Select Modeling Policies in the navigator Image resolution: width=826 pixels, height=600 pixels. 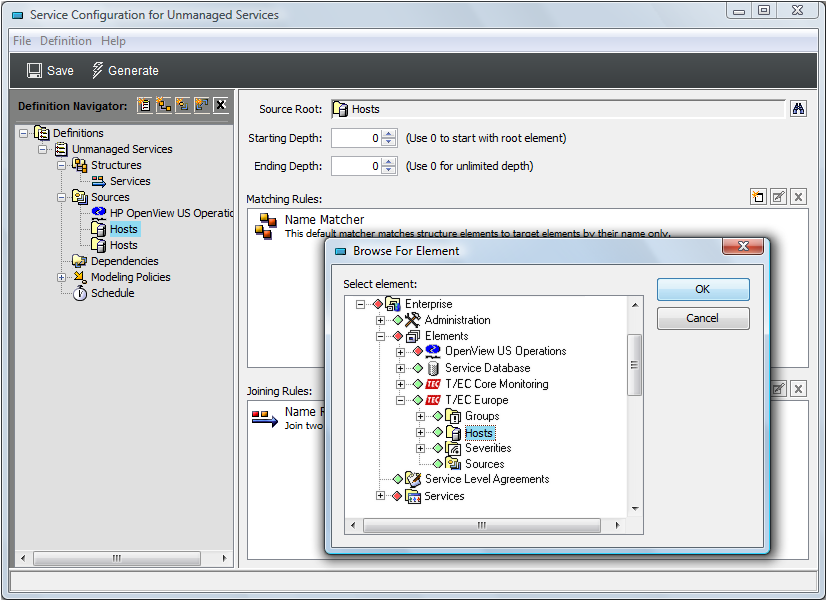click(131, 277)
